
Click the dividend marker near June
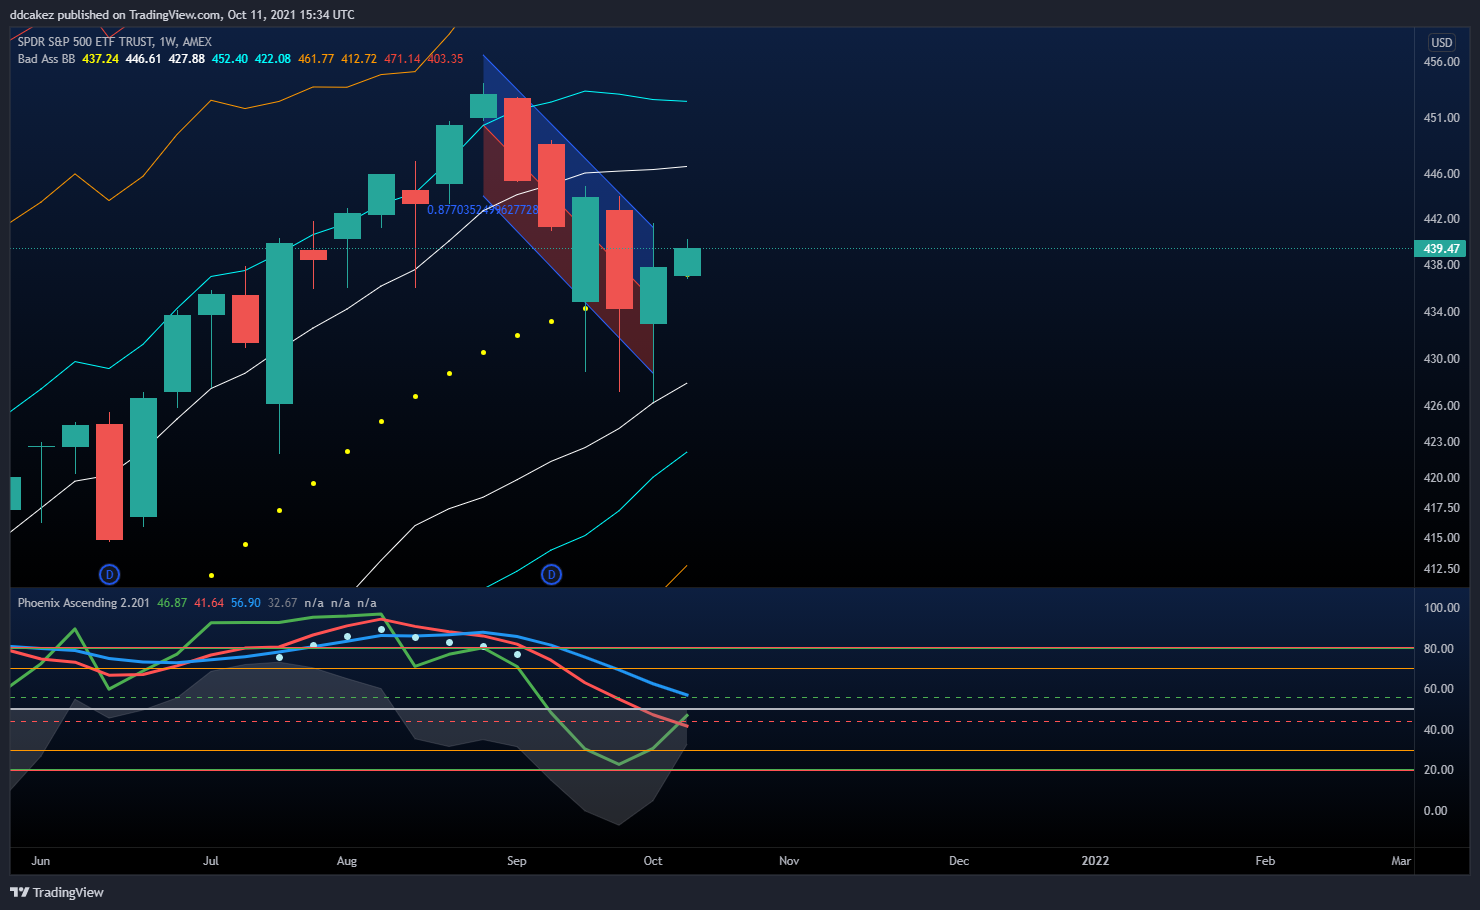point(110,574)
